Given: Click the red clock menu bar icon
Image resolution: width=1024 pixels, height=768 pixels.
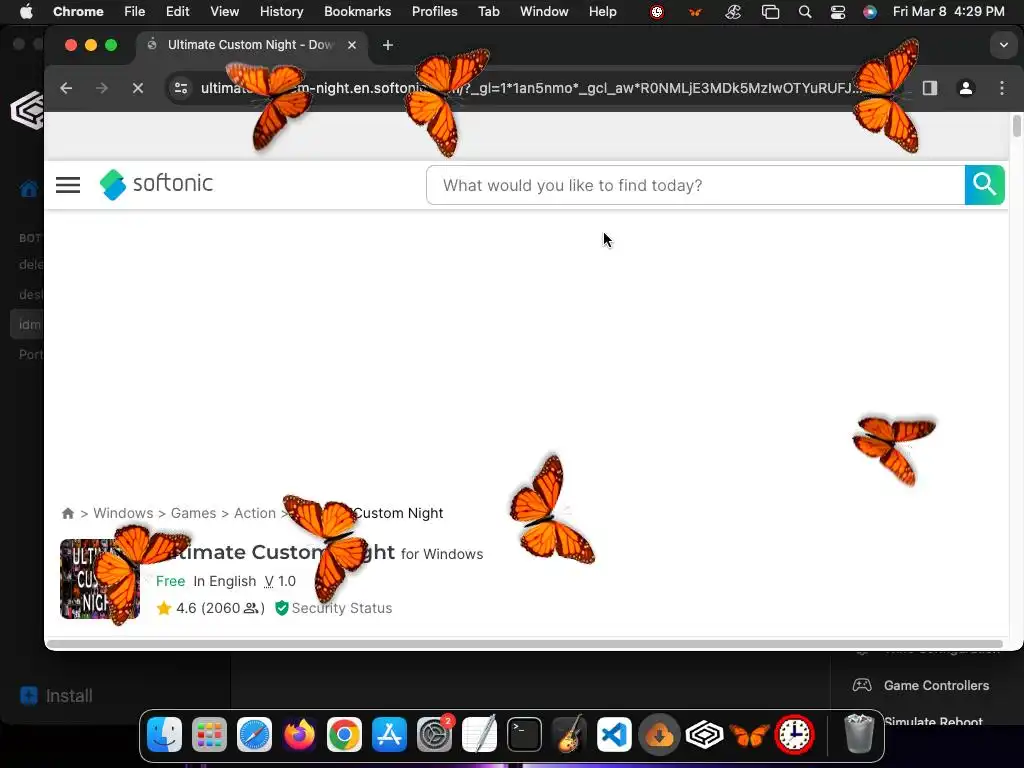Looking at the screenshot, I should tap(657, 12).
